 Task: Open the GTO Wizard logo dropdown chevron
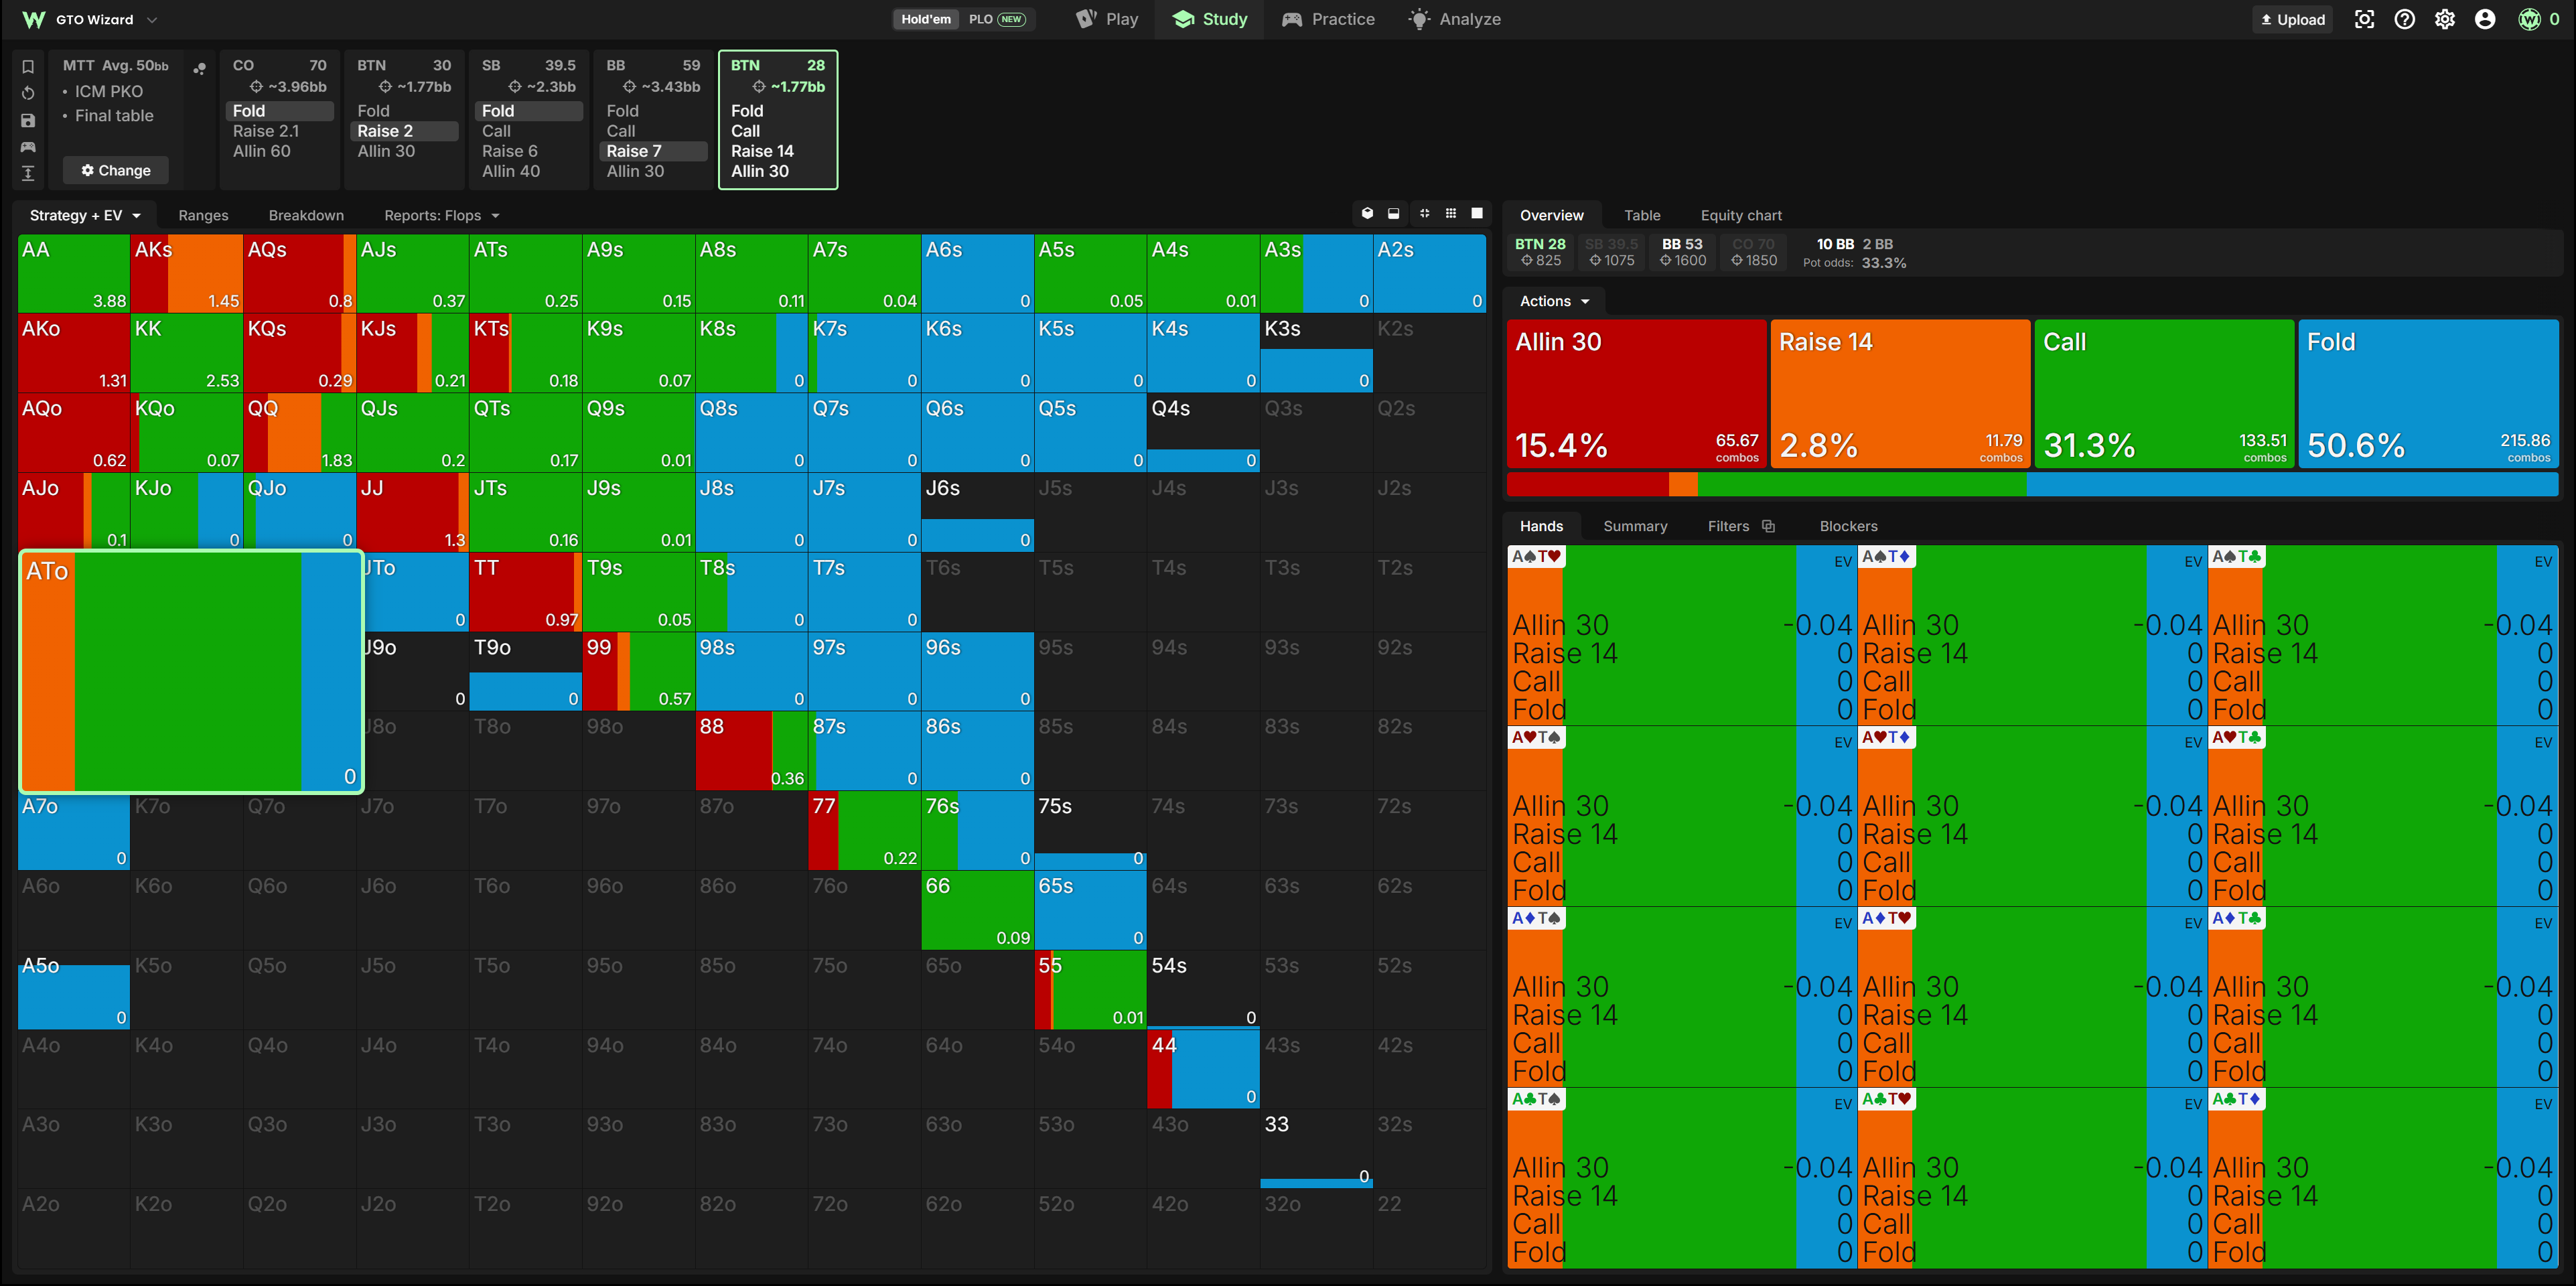point(152,19)
